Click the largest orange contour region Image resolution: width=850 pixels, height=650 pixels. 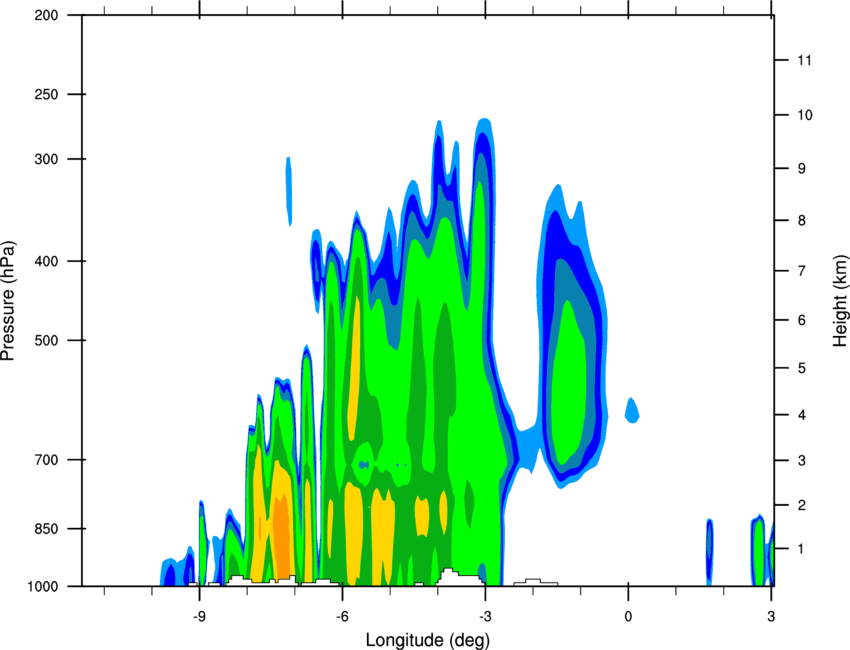pyautogui.click(x=282, y=537)
